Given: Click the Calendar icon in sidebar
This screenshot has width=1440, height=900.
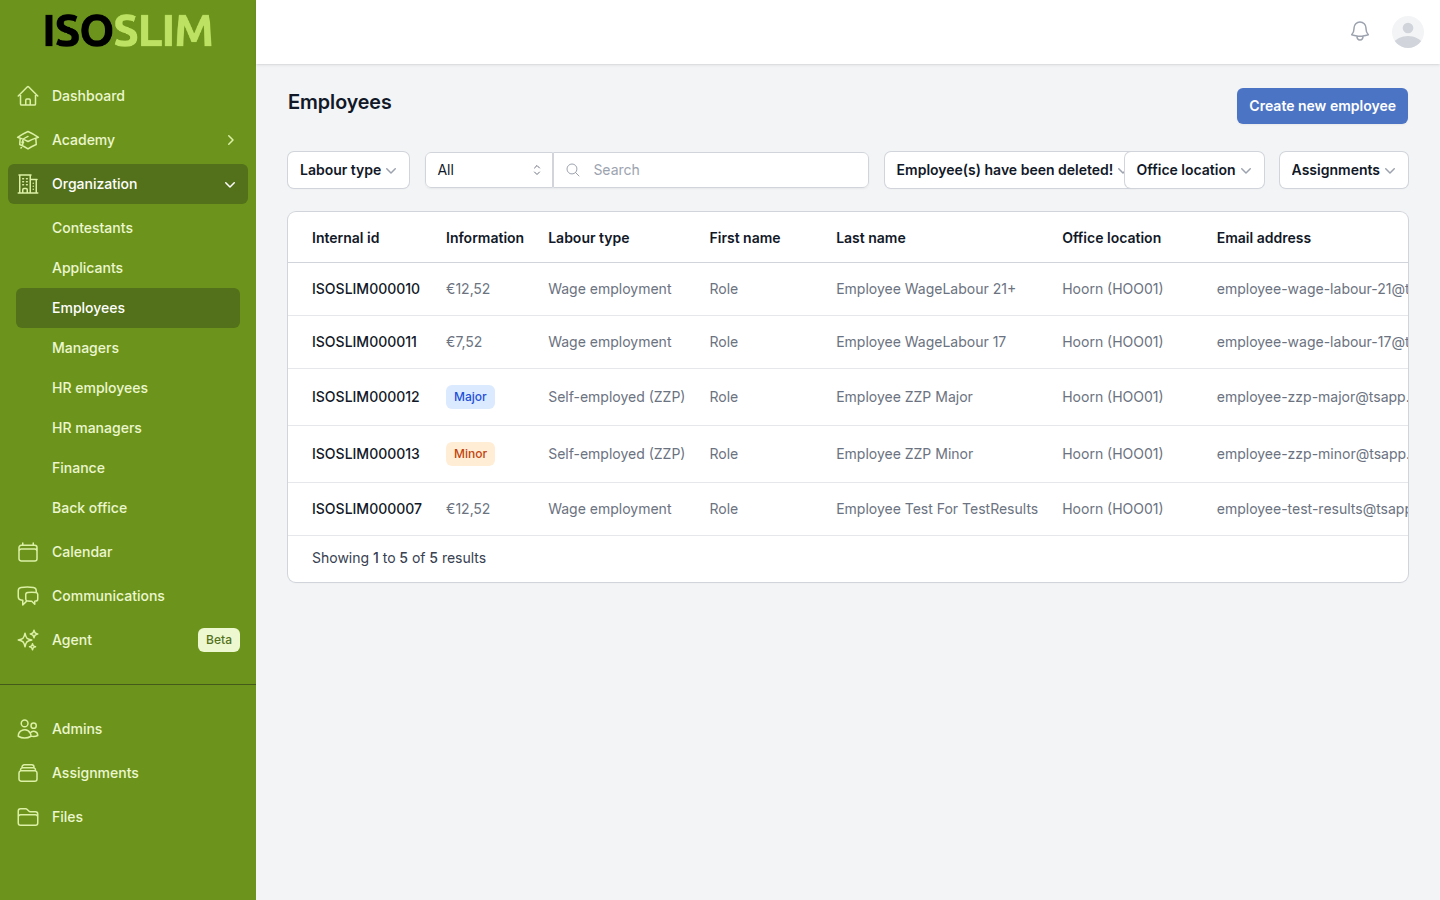Looking at the screenshot, I should click(28, 552).
